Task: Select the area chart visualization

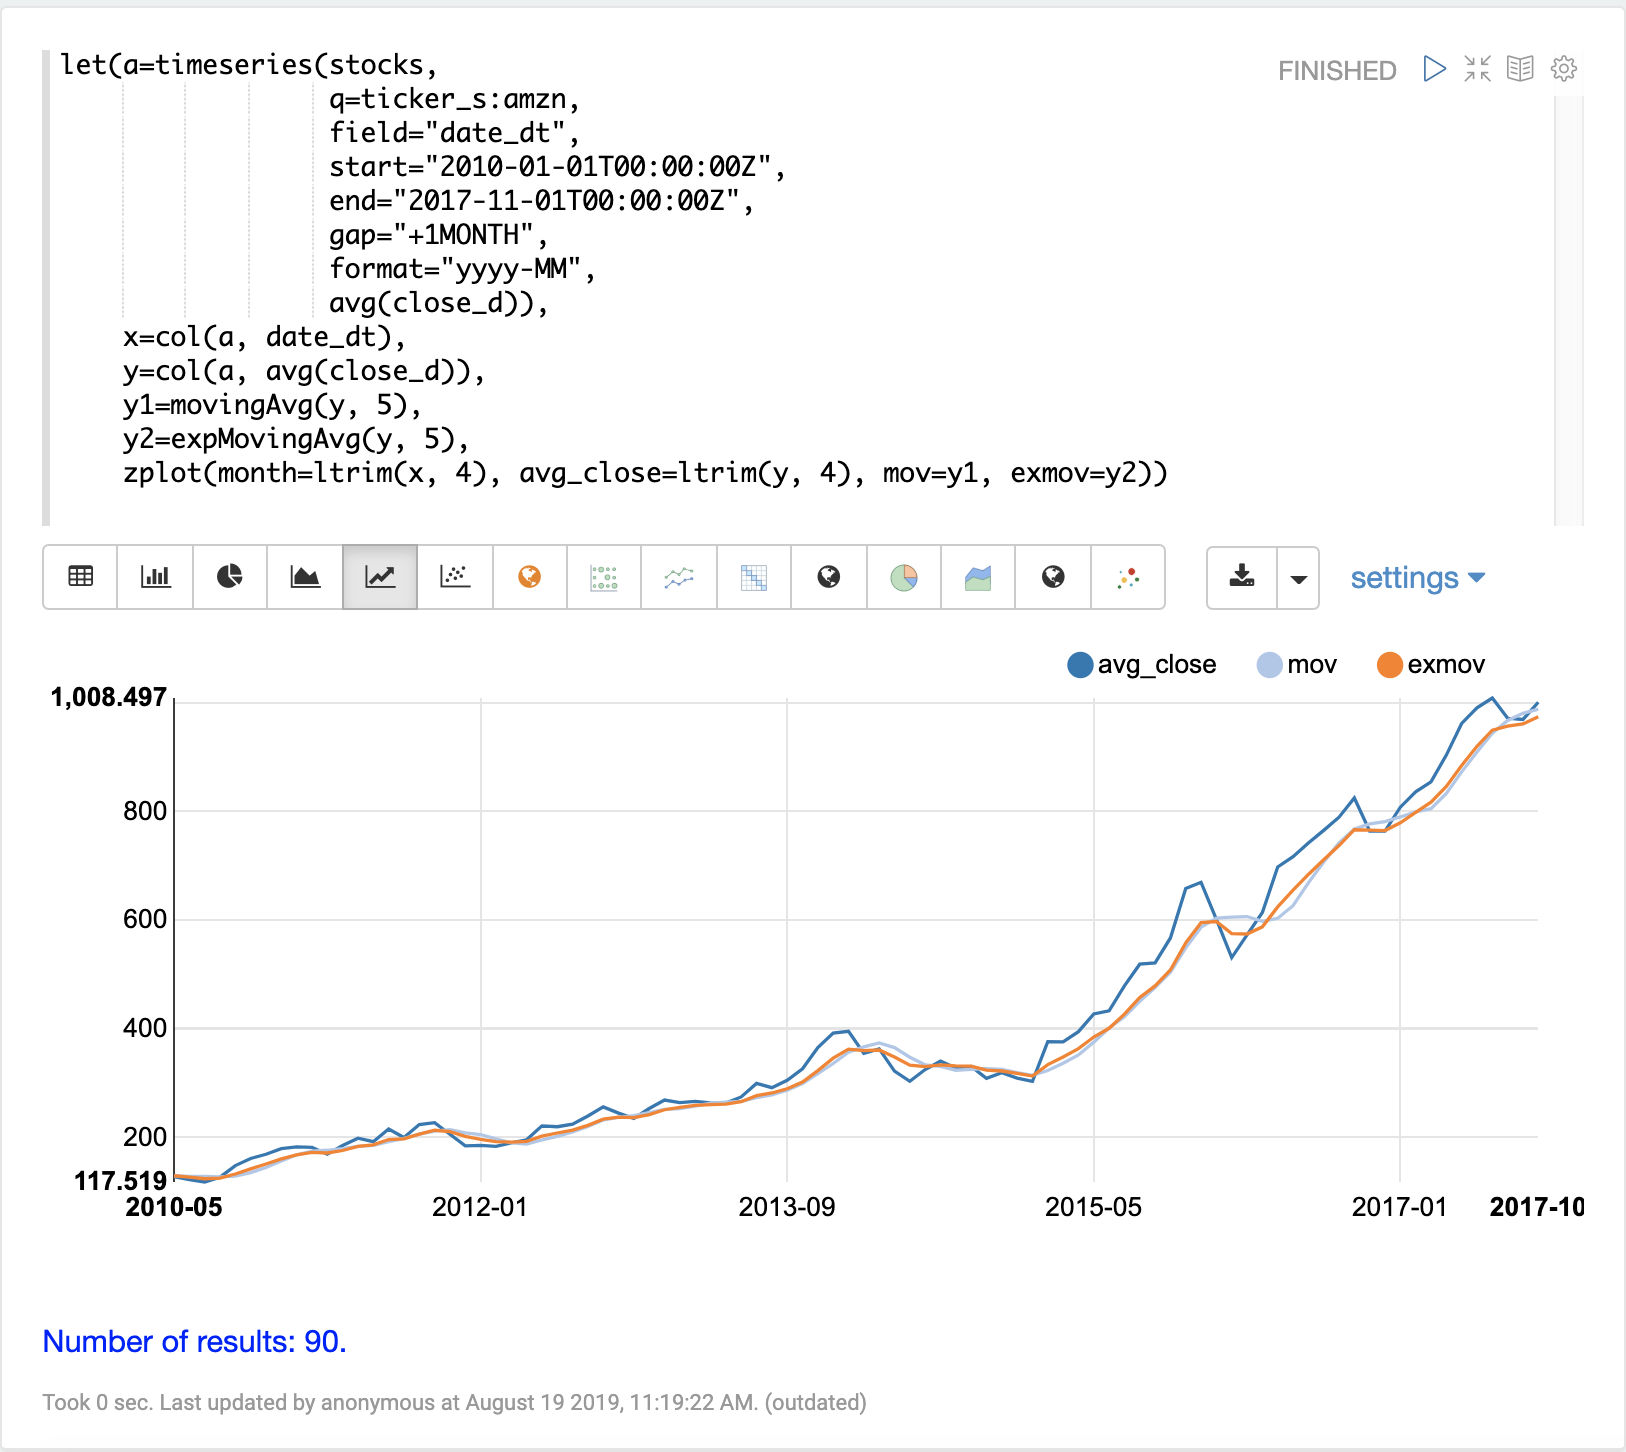Action: (305, 577)
